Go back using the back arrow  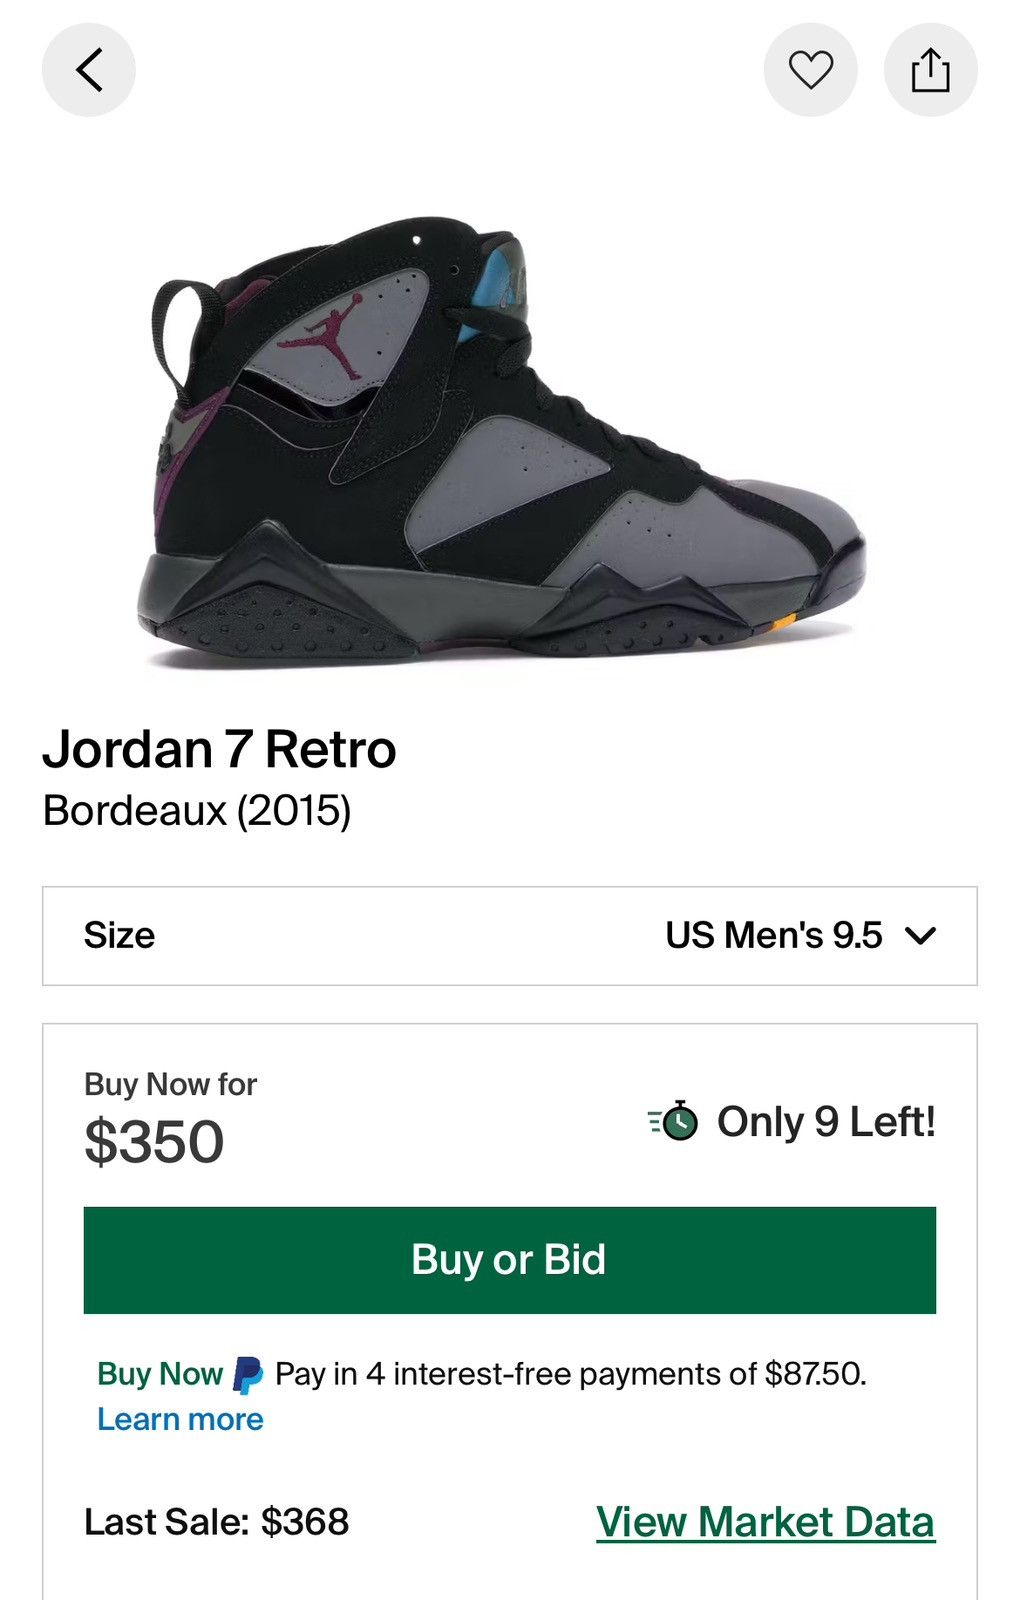pyautogui.click(x=88, y=70)
